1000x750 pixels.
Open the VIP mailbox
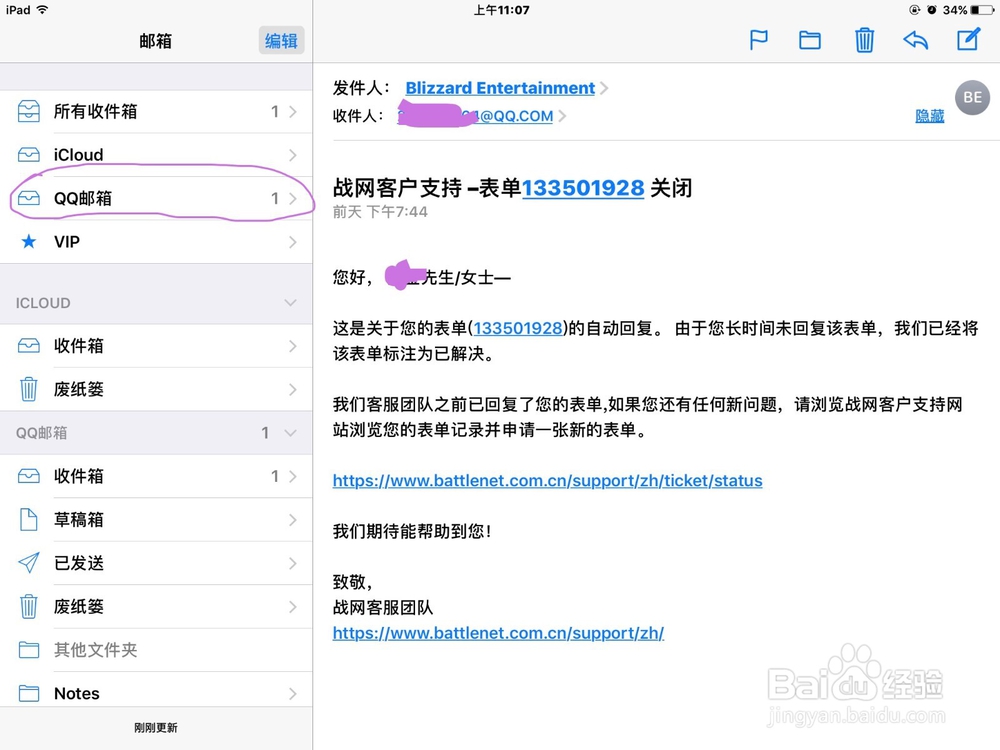[x=156, y=242]
